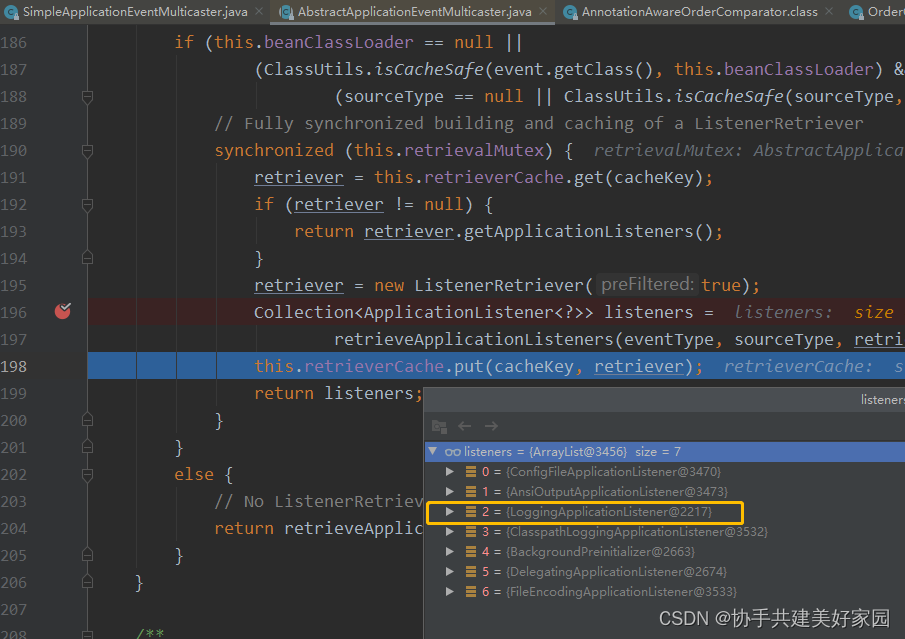This screenshot has height=639, width=905.
Task: Click fold end marker at line 206
Action: 87,582
